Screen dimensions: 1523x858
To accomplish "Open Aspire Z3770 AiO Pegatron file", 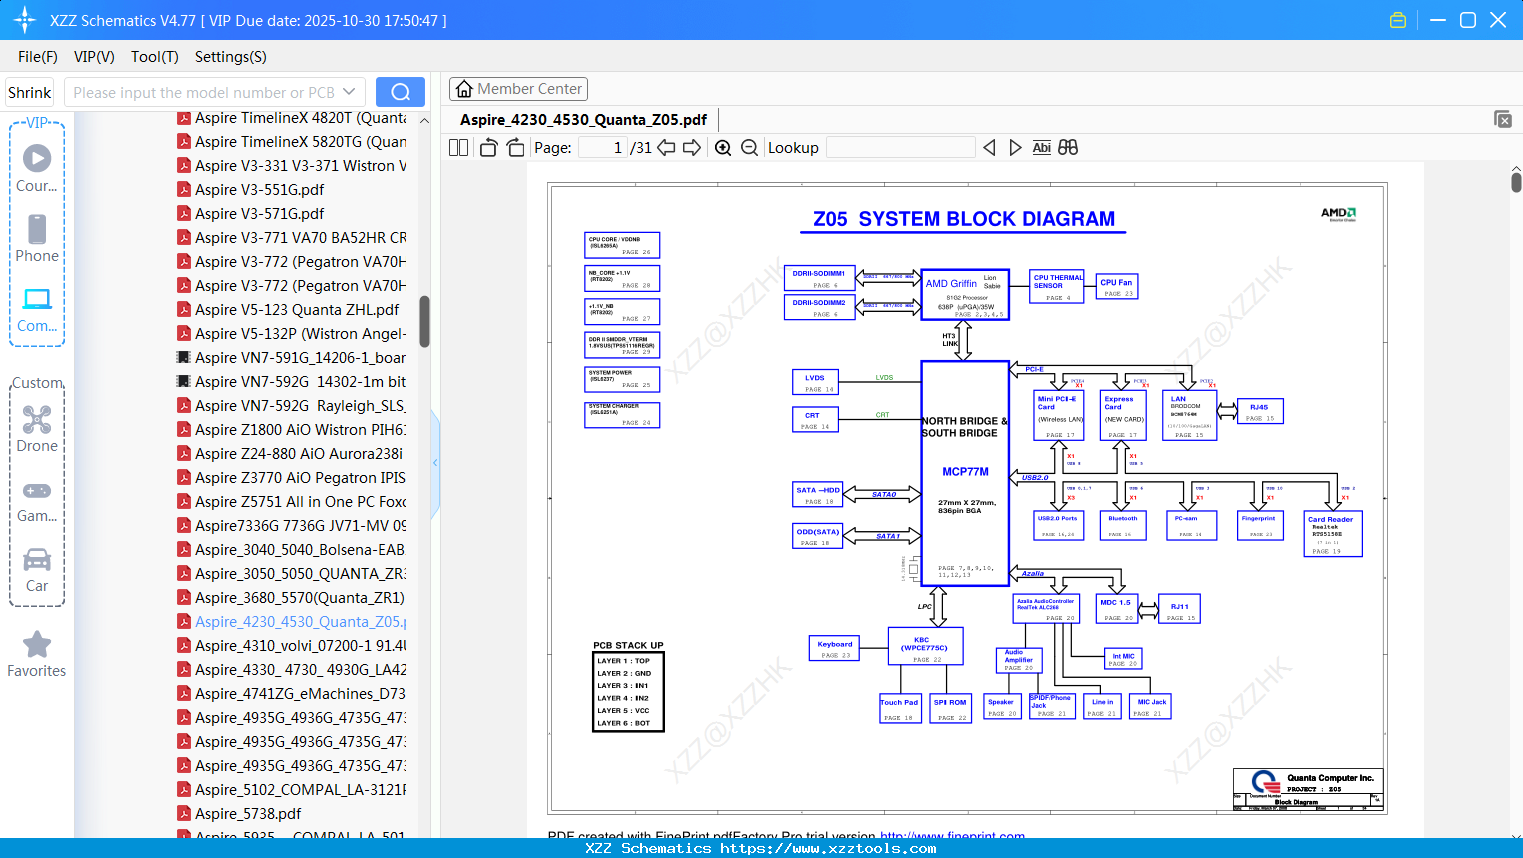I will coord(292,478).
